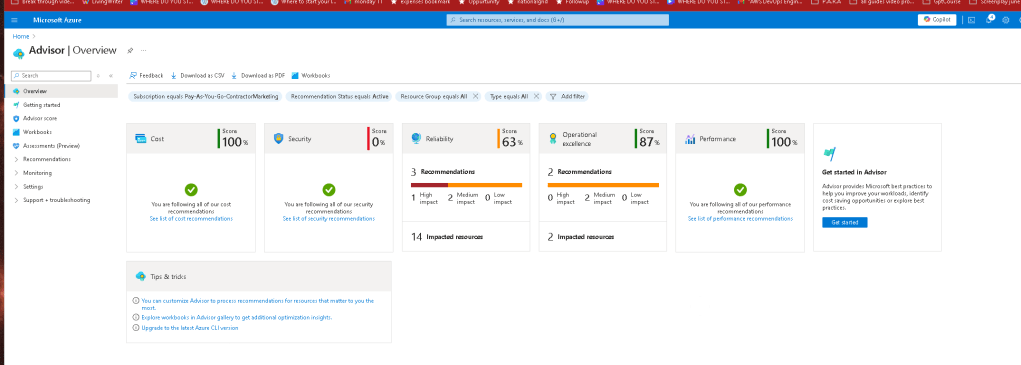The height and width of the screenshot is (365, 1021).
Task: Select Getting started icon in sidebar
Action: pyautogui.click(x=16, y=105)
